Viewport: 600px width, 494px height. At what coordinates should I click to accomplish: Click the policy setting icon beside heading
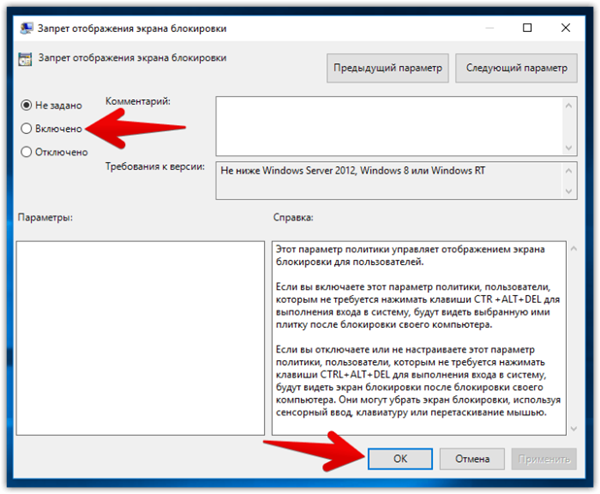tap(25, 59)
